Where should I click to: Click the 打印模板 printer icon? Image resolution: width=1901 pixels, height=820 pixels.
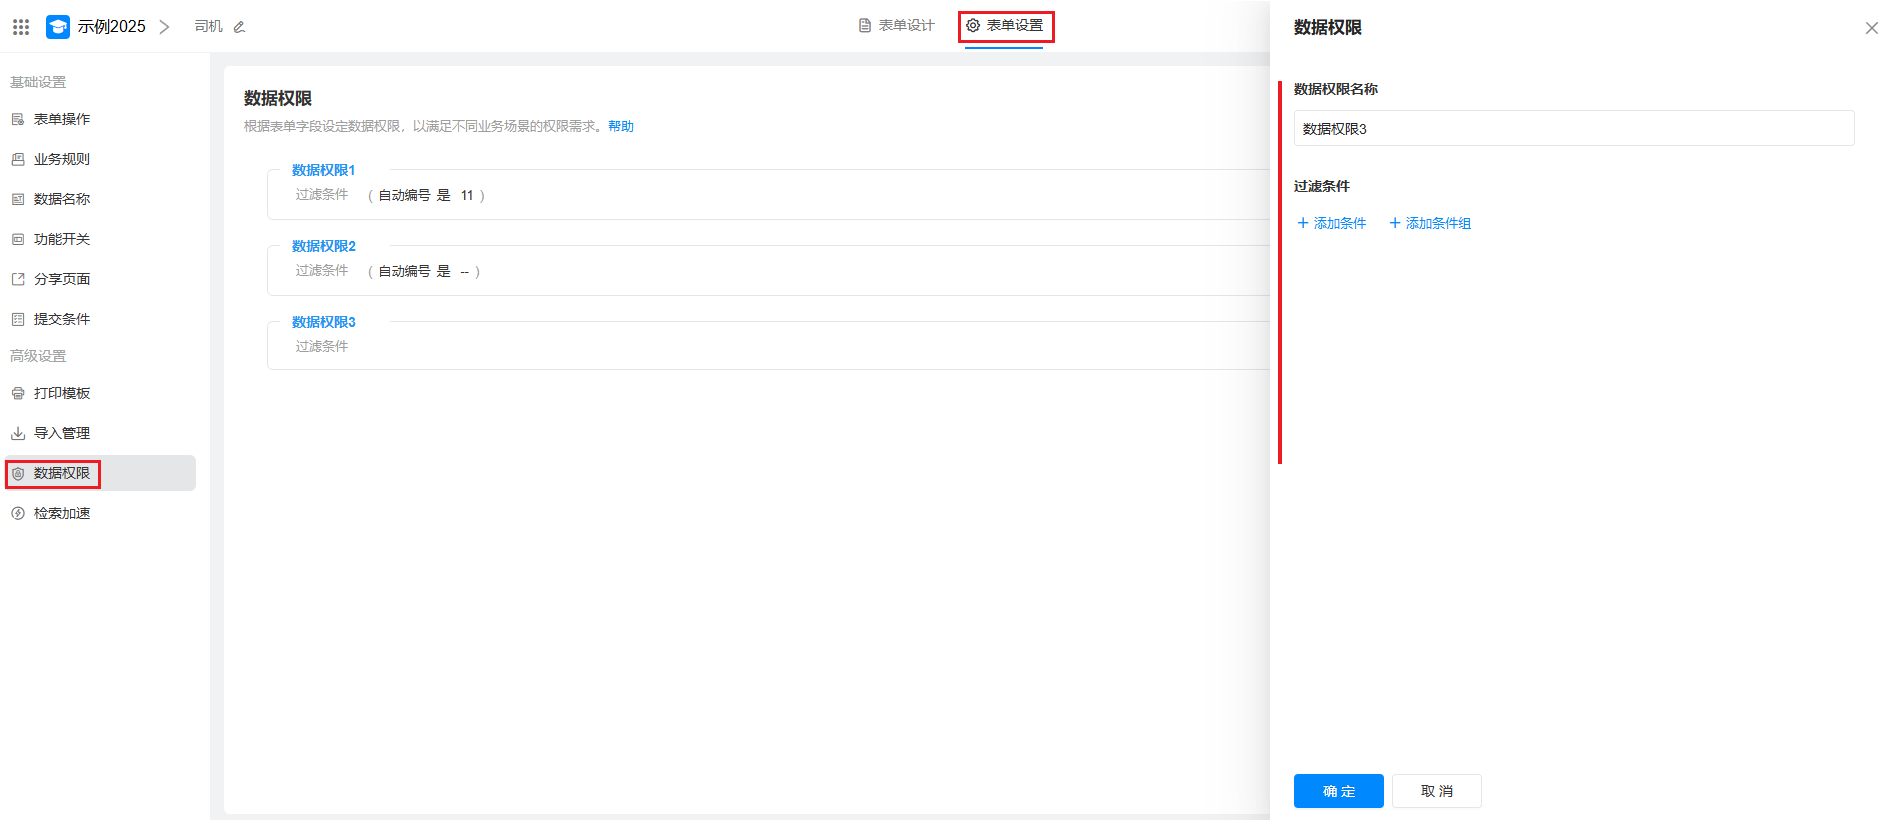[18, 394]
